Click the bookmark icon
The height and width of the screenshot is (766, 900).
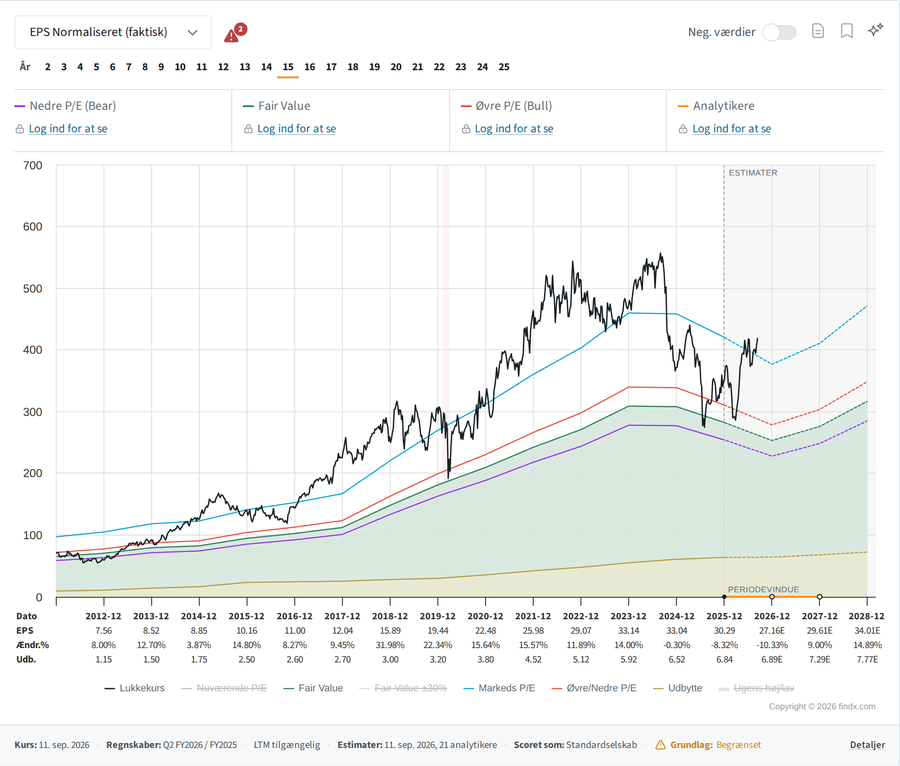click(x=847, y=31)
